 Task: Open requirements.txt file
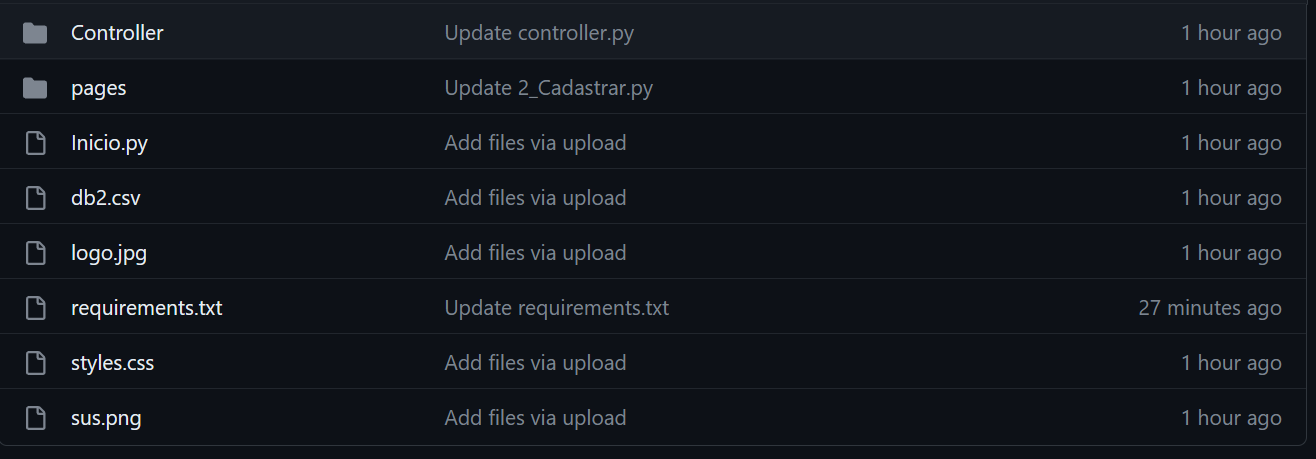pos(146,308)
